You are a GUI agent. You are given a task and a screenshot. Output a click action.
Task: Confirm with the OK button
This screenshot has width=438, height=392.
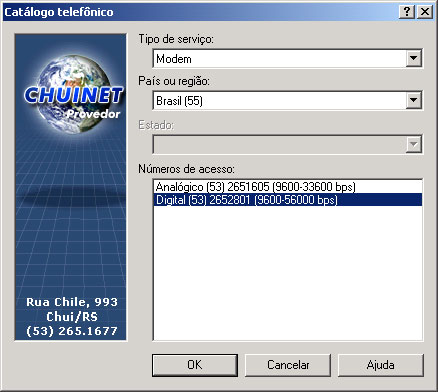tap(195, 365)
